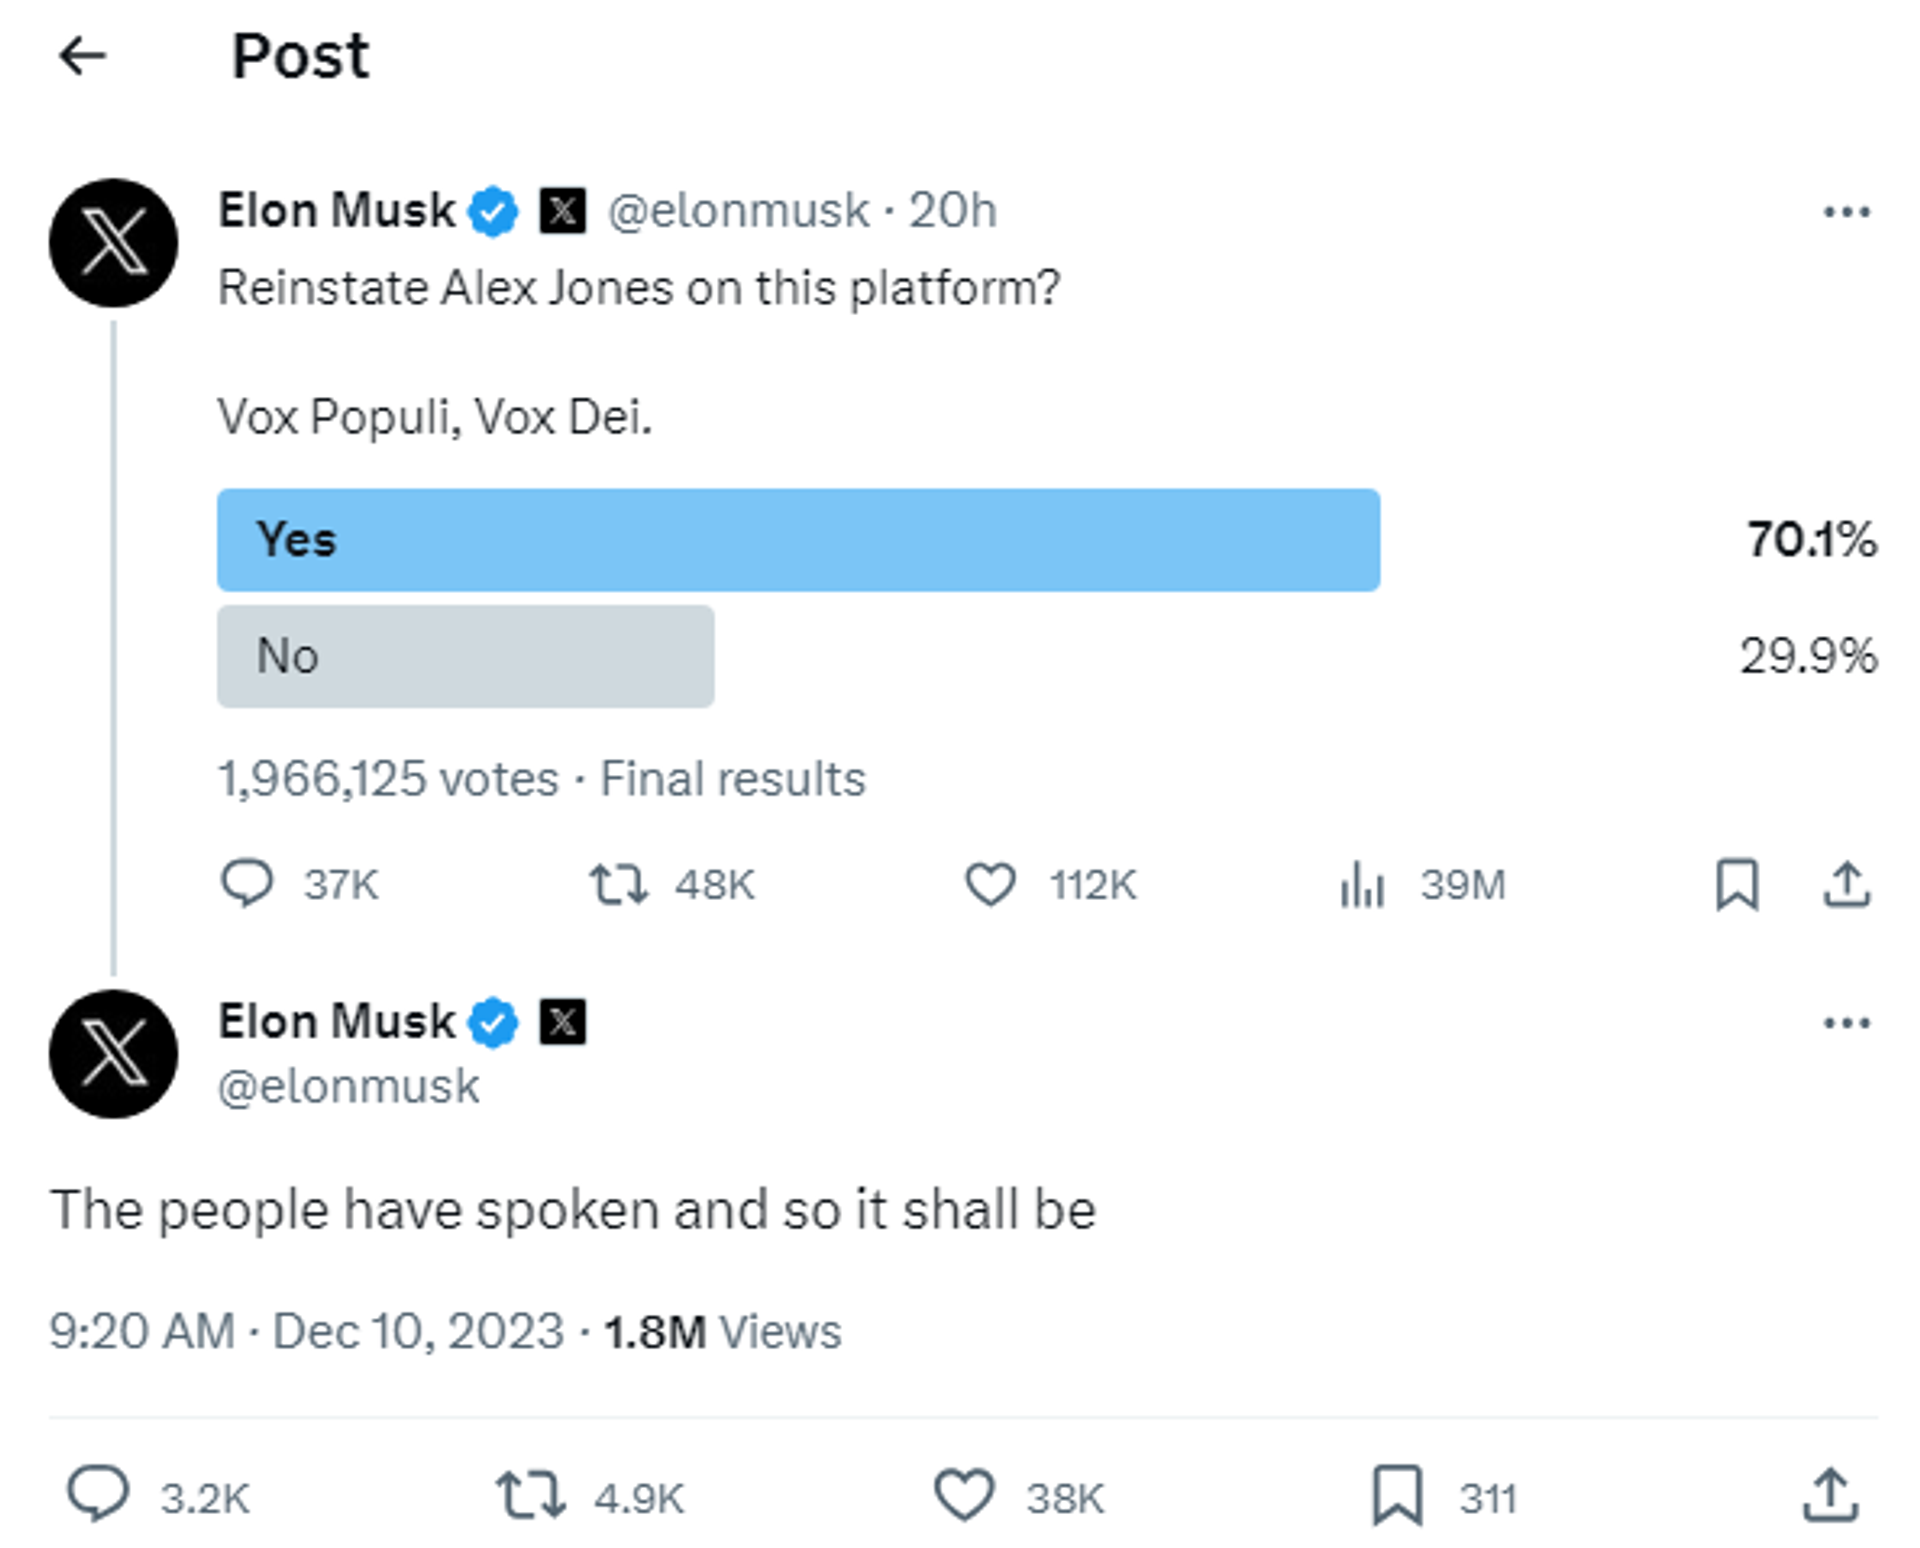Image resolution: width=1920 pixels, height=1548 pixels.
Task: Share the "people have spoken" post
Action: click(x=1830, y=1495)
